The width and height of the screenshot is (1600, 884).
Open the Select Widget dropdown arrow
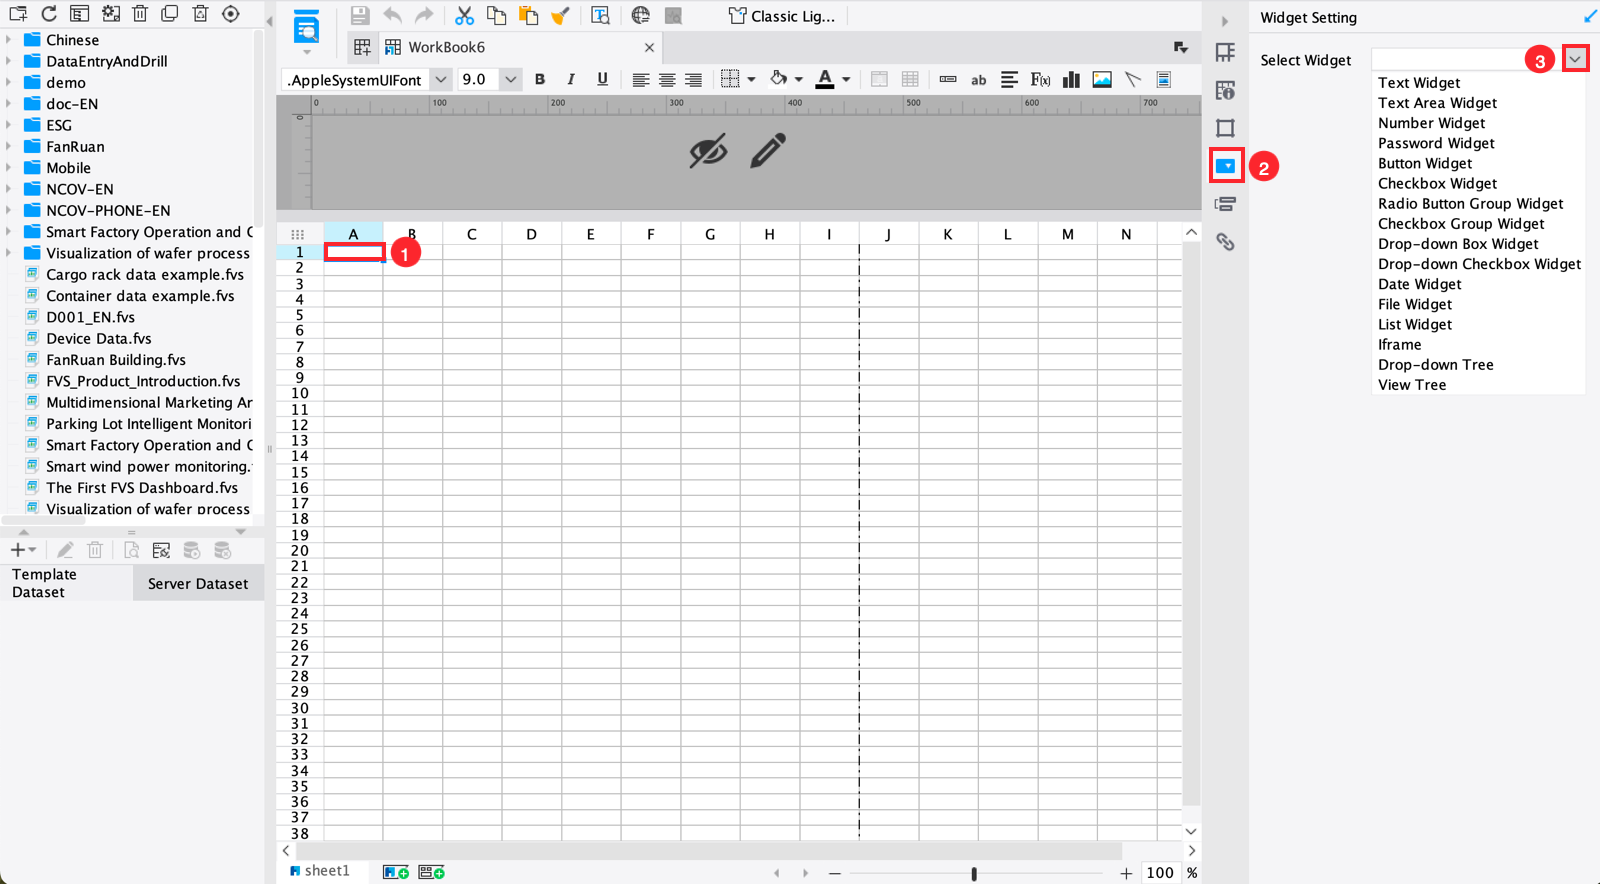[1575, 59]
